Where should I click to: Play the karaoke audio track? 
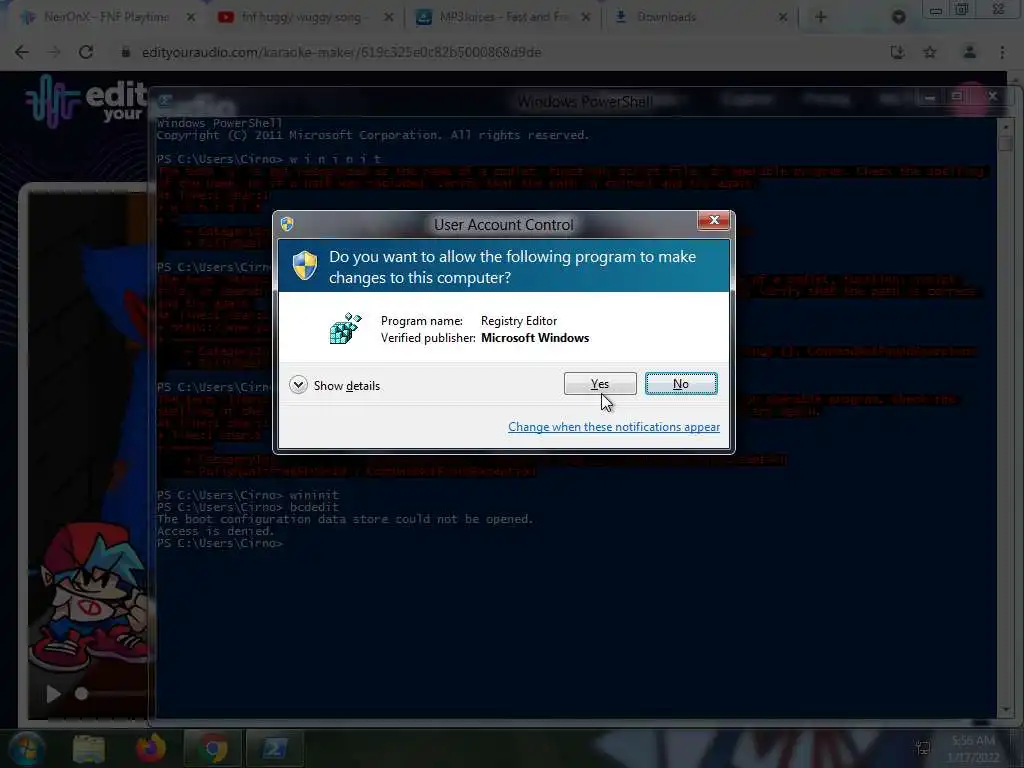(54, 694)
